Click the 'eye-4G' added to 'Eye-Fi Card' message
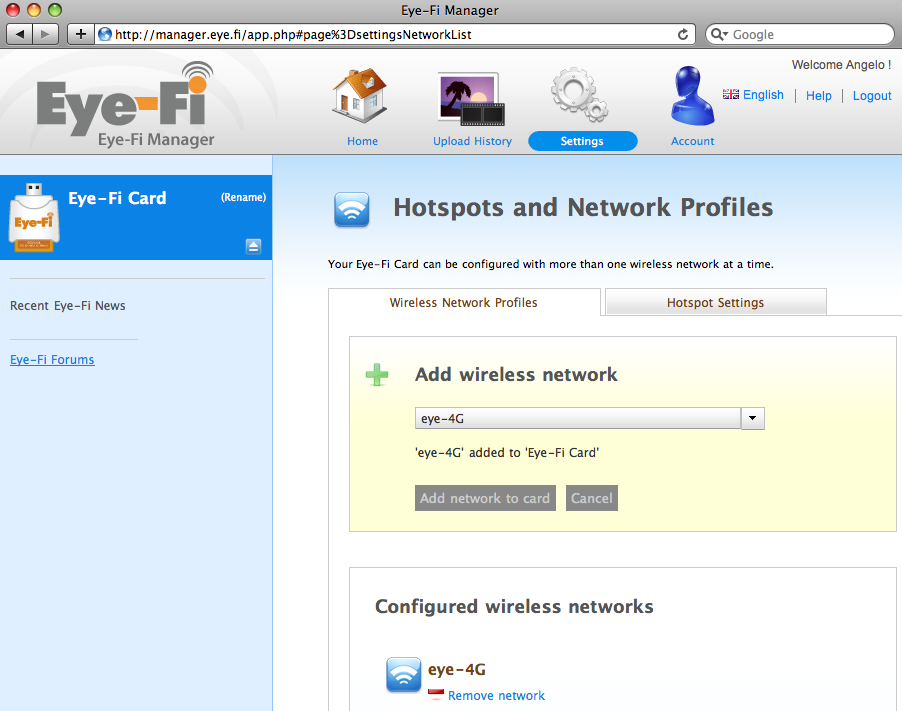Screen dimensions: 902x711 [x=507, y=453]
